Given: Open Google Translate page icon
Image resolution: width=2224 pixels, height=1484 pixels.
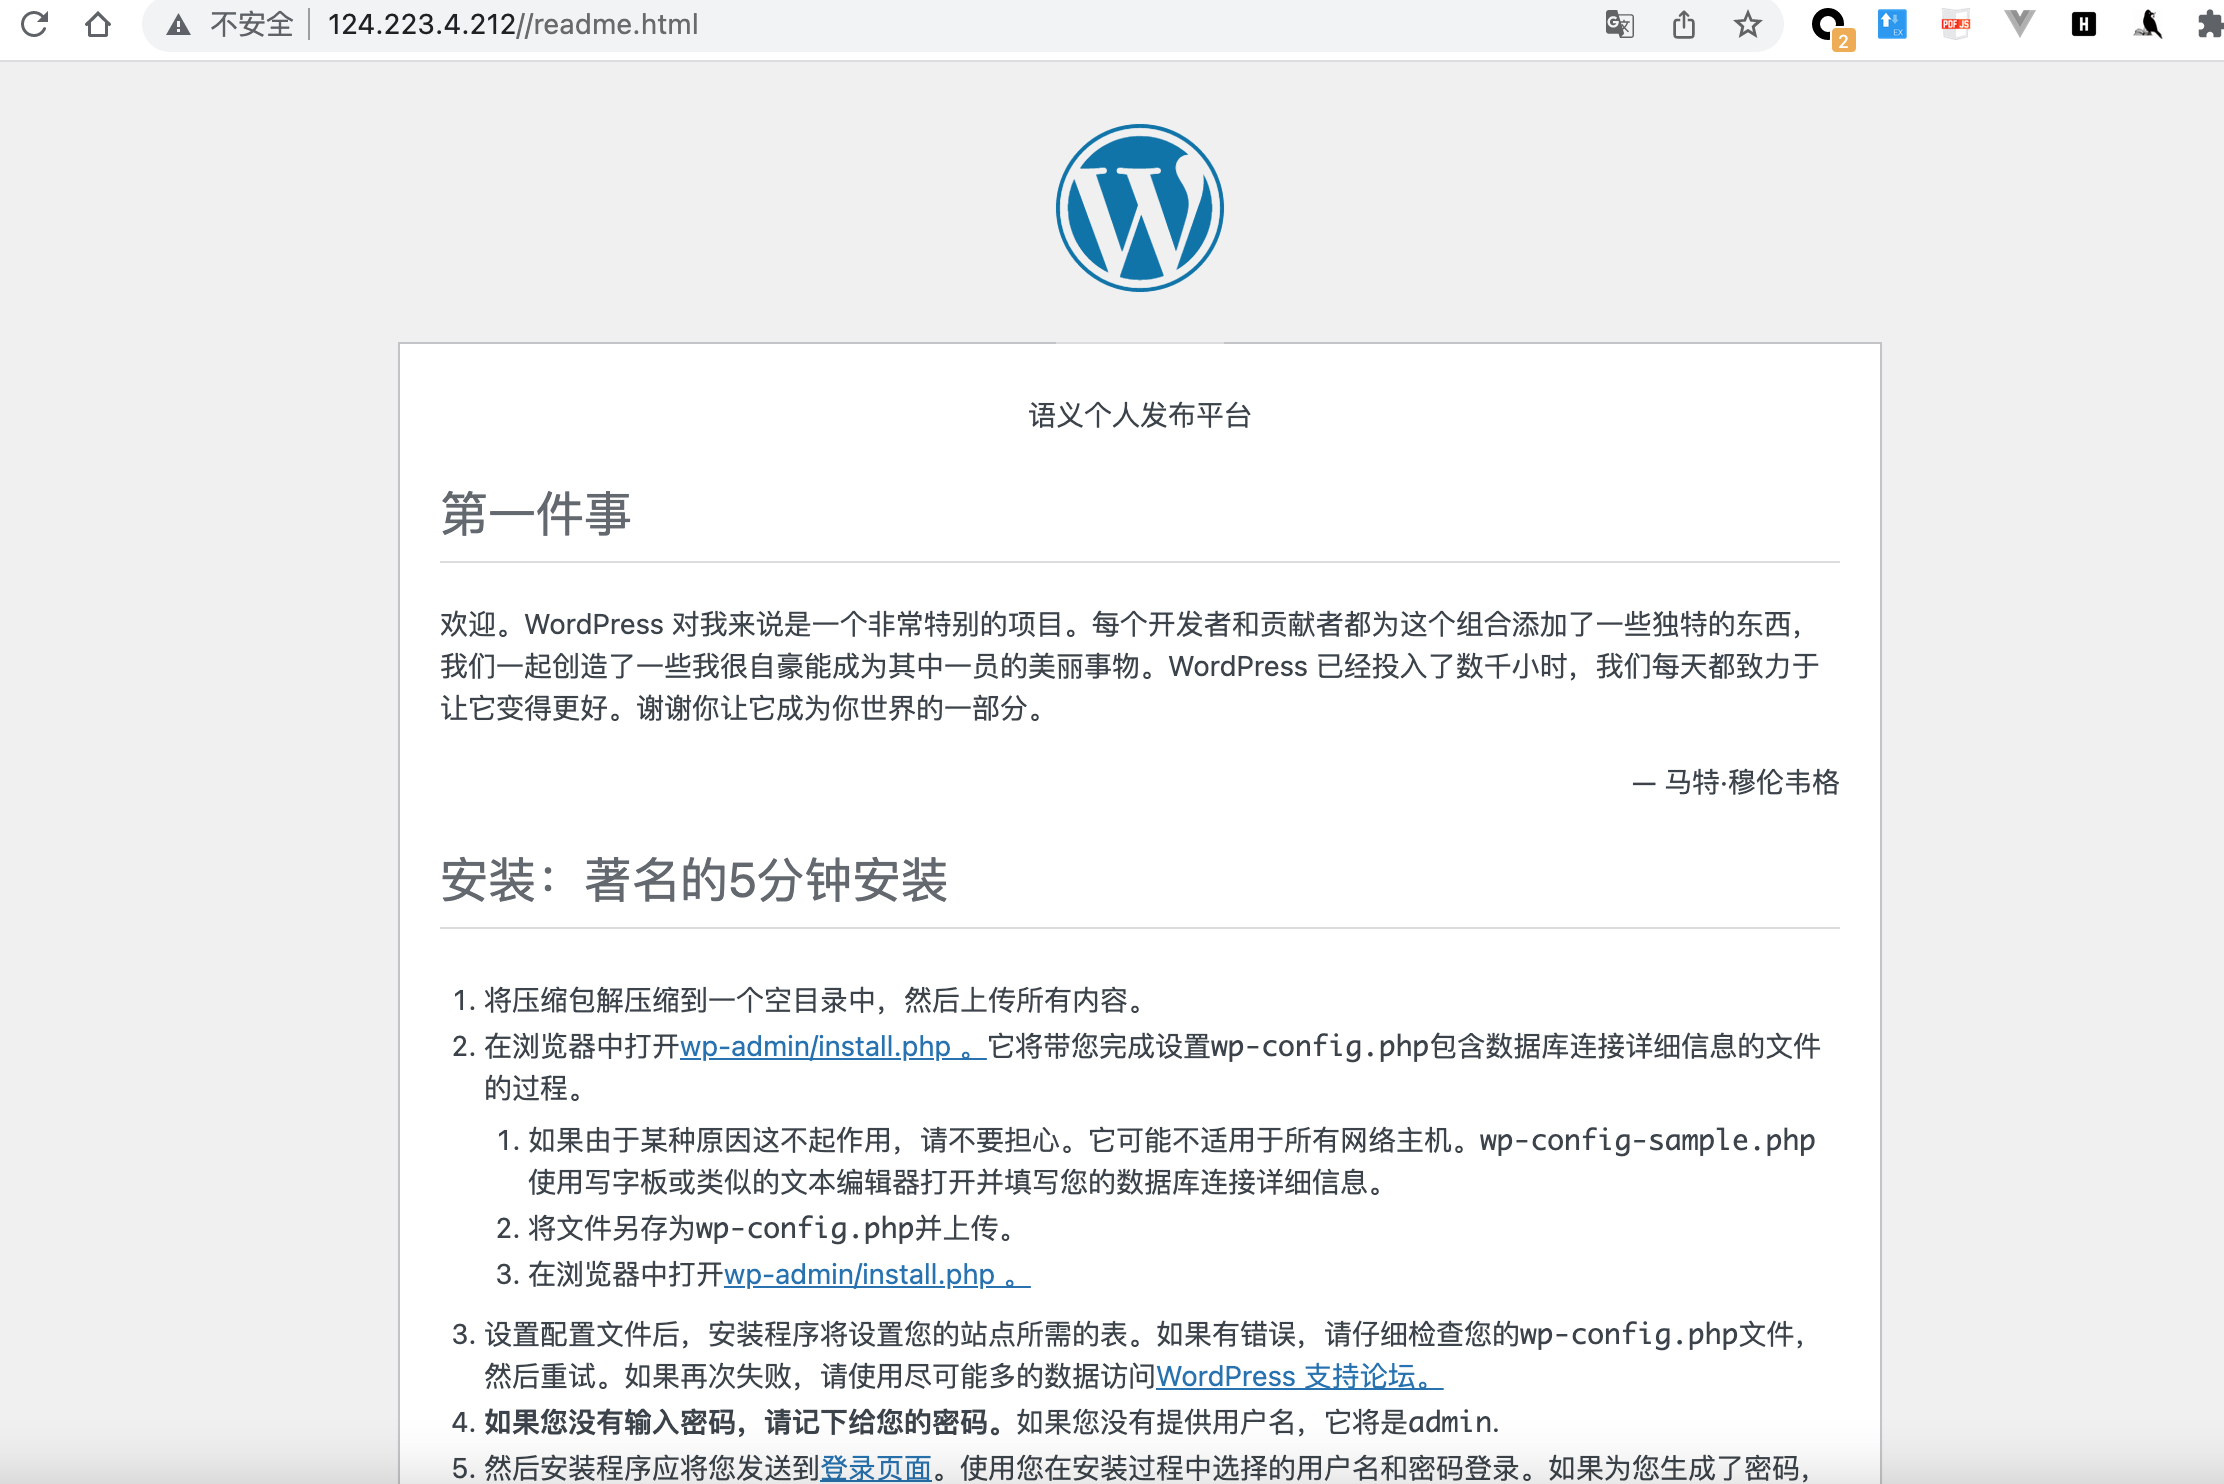Looking at the screenshot, I should pos(1619,24).
